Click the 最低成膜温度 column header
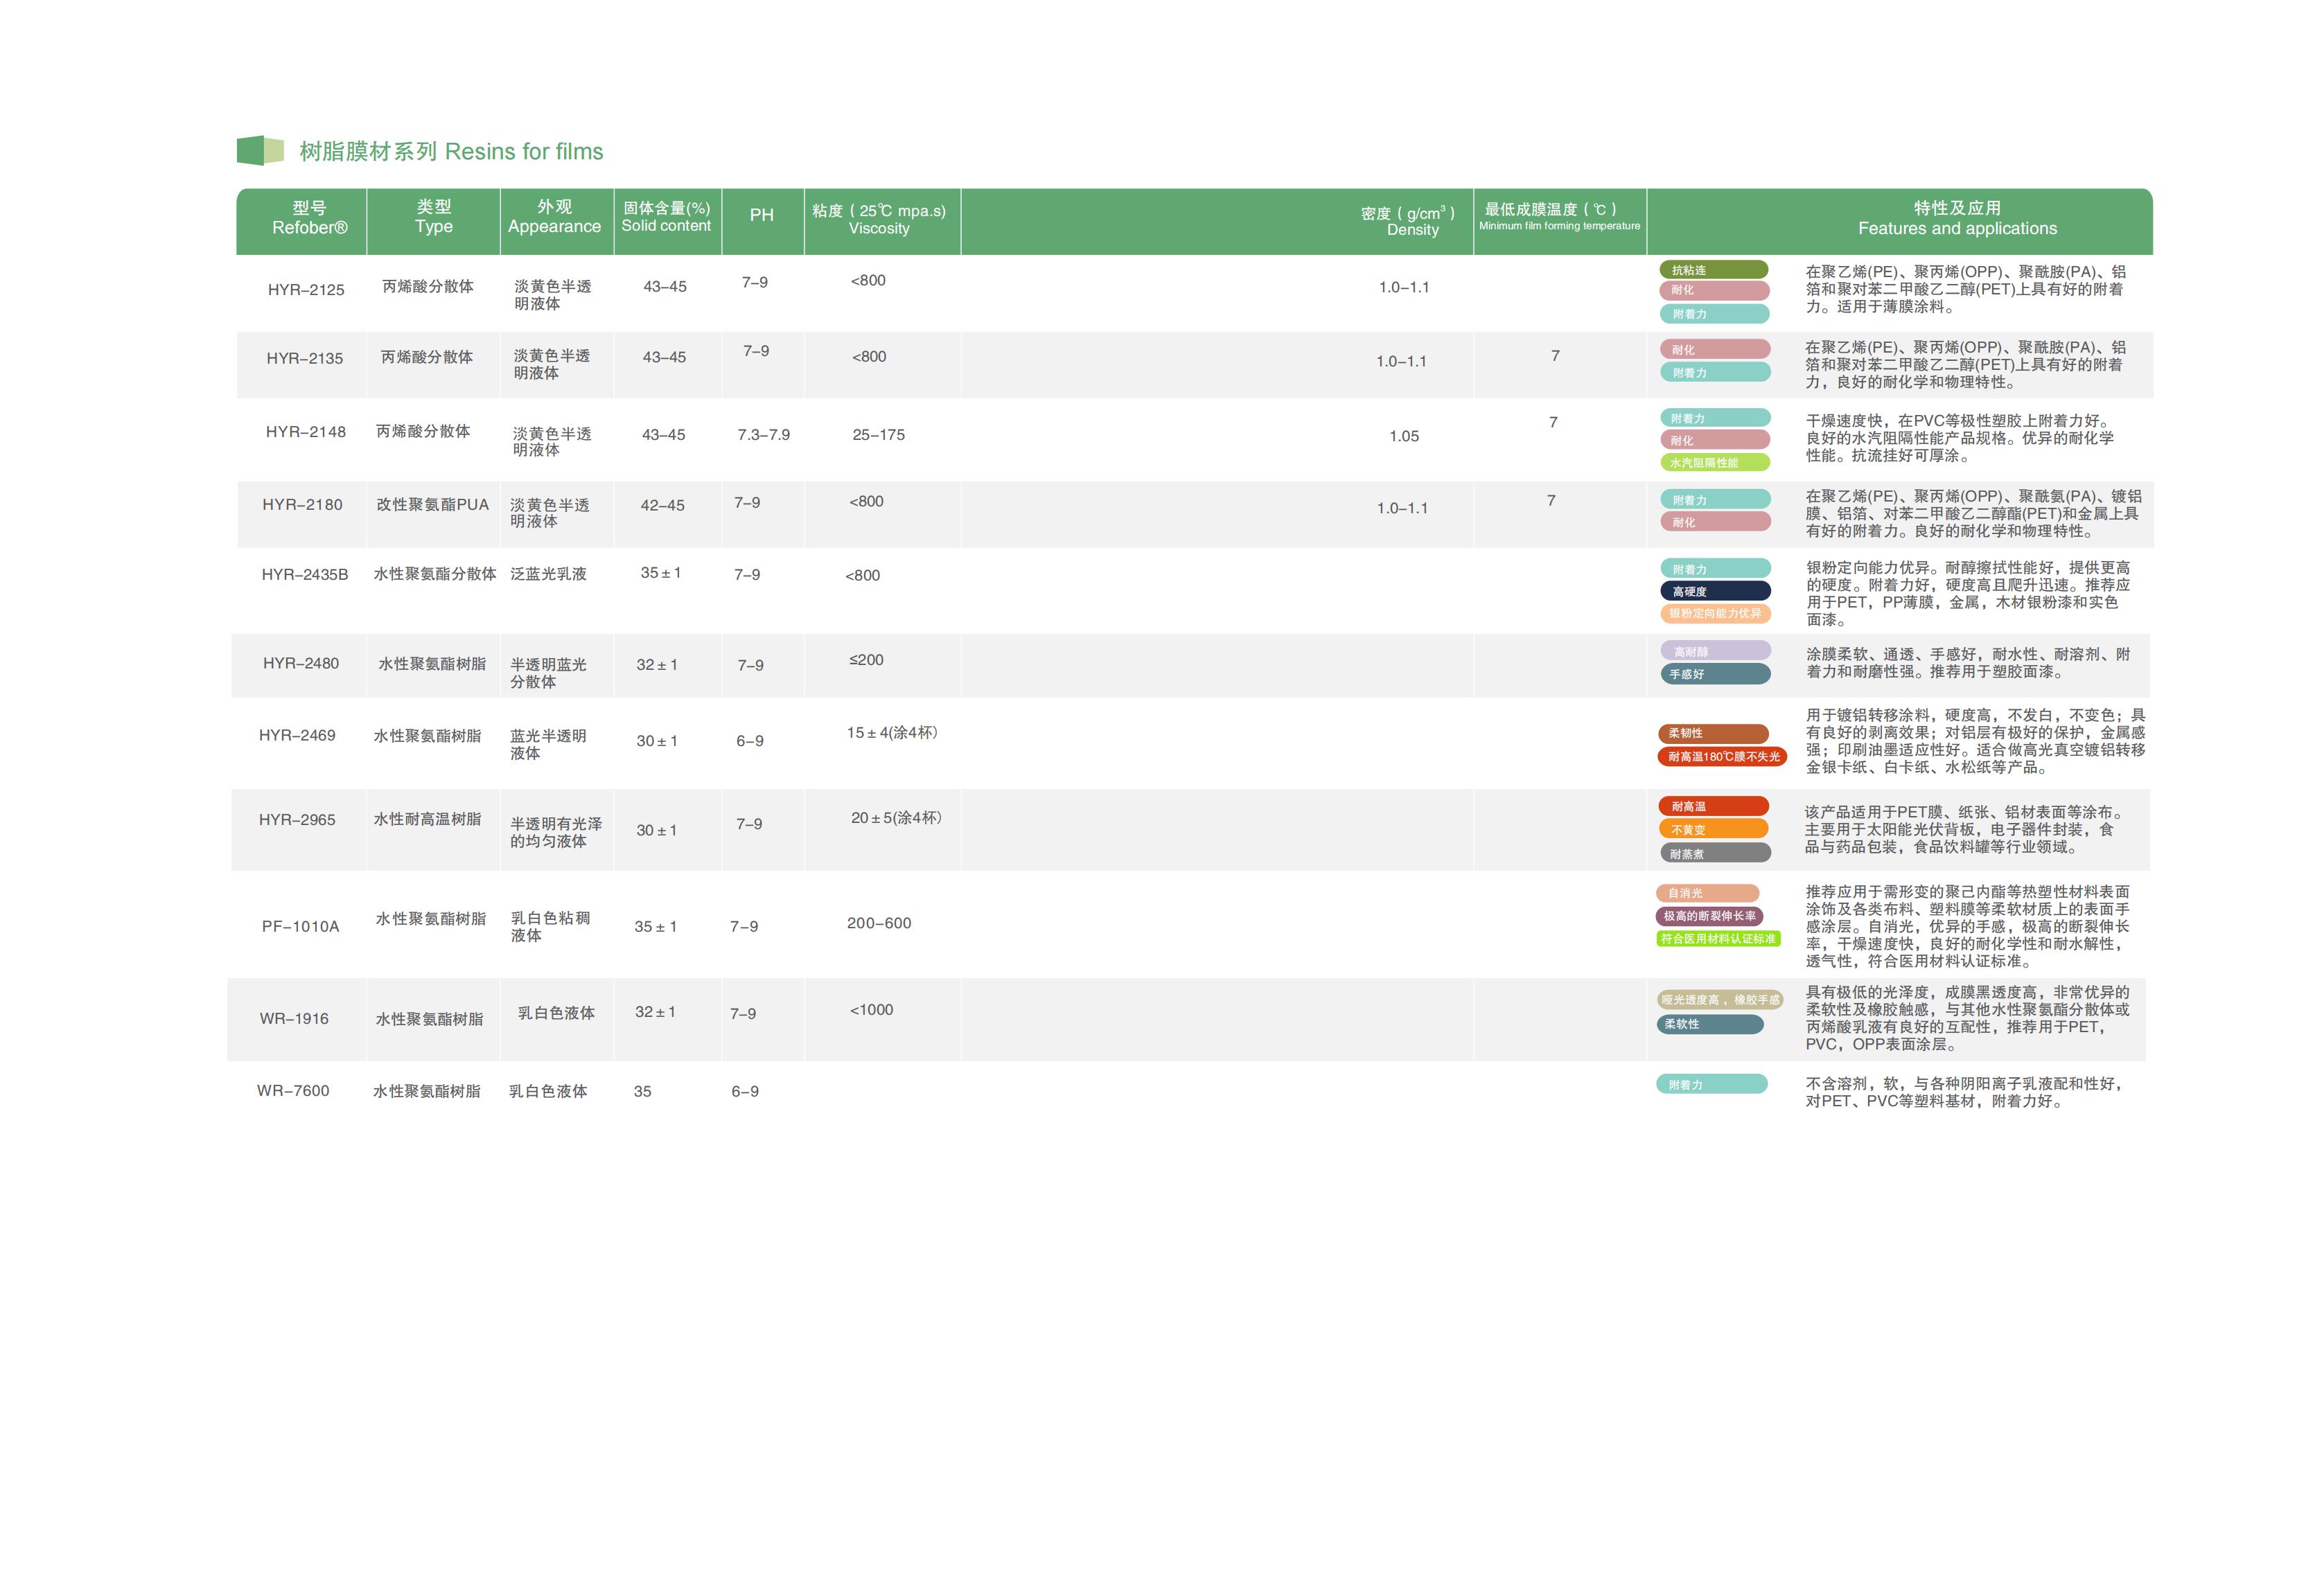The image size is (2324, 1587). pos(1558,216)
